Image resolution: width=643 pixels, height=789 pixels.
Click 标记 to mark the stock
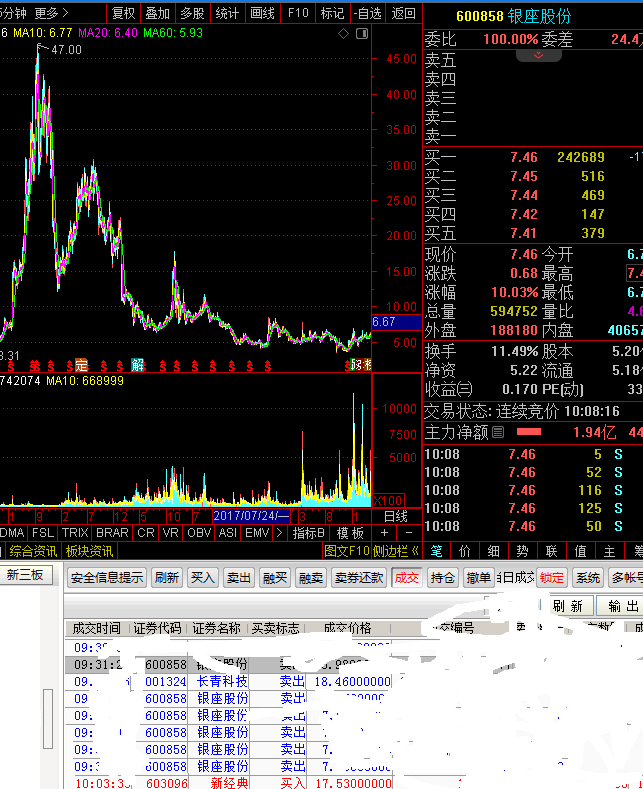(333, 13)
